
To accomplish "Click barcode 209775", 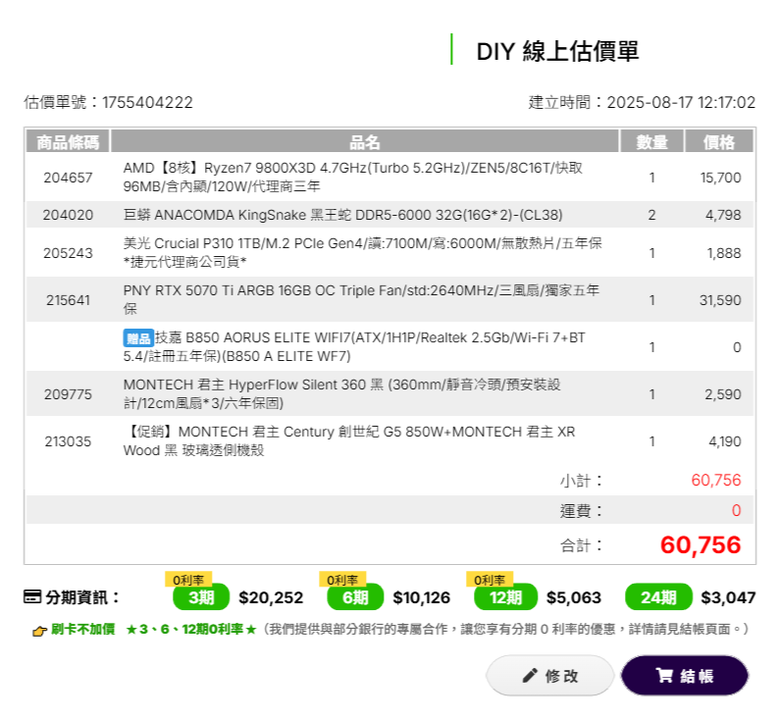I will coord(68,395).
